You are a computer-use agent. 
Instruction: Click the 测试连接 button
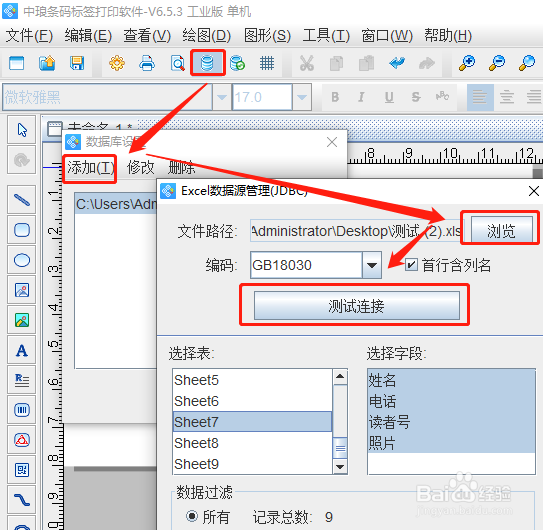coord(357,306)
